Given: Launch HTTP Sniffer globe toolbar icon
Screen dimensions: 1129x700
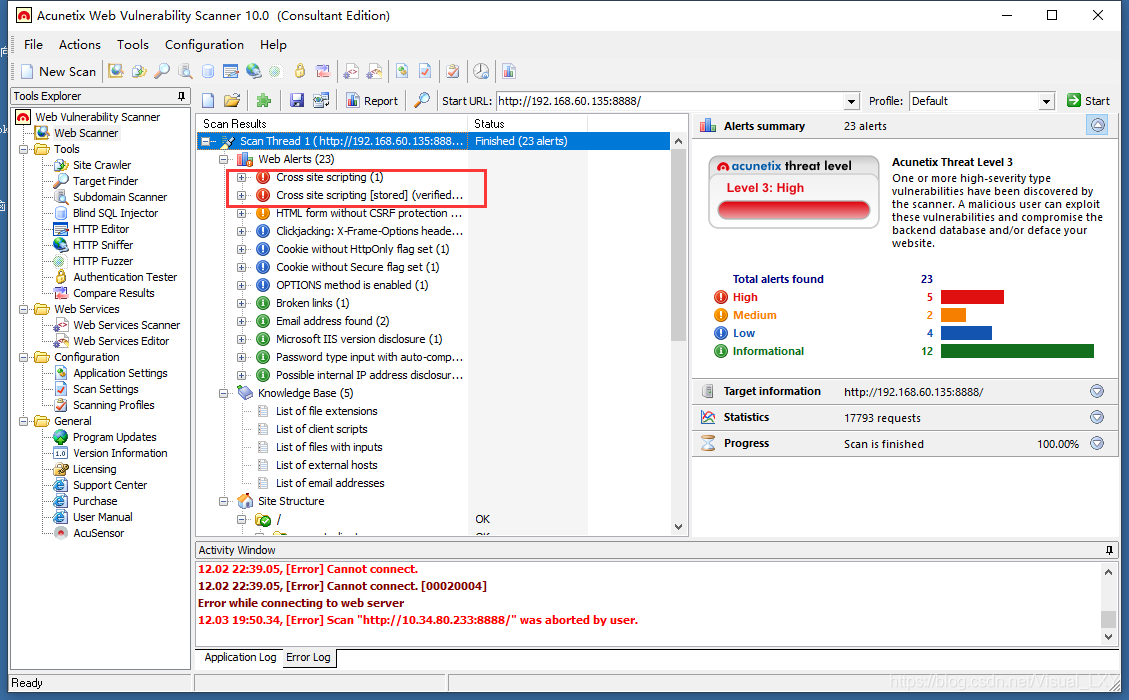Looking at the screenshot, I should (253, 71).
